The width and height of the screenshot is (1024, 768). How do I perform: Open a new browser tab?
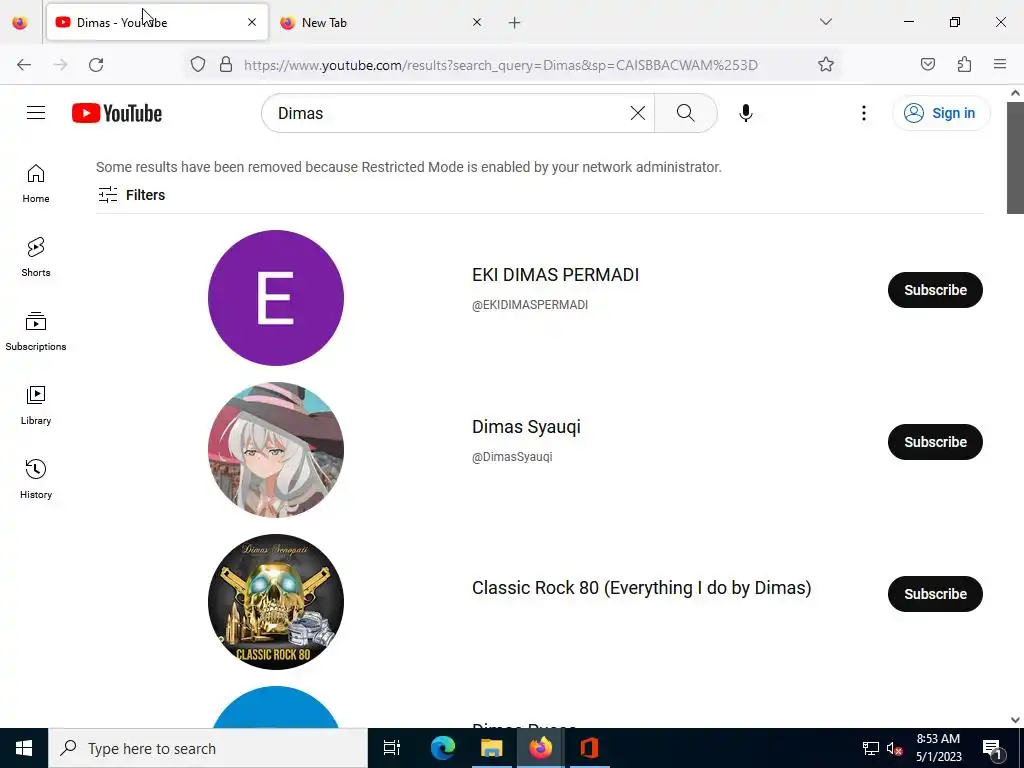(x=515, y=23)
